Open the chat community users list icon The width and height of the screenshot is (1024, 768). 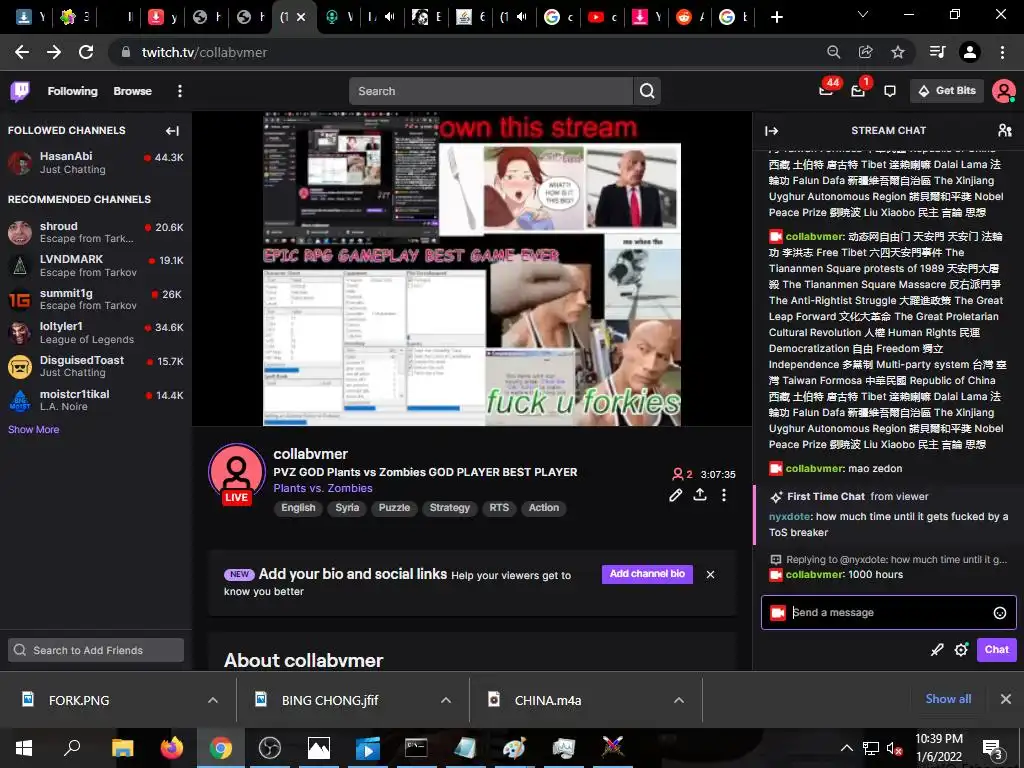pos(1004,131)
